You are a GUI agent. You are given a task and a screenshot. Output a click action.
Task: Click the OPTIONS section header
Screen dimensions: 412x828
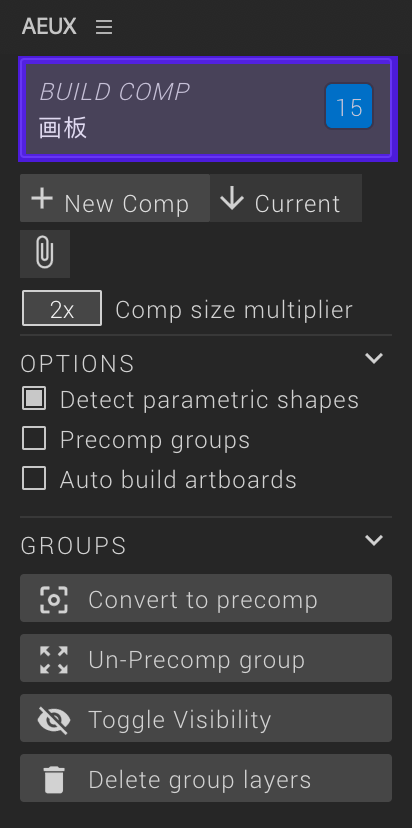78,364
